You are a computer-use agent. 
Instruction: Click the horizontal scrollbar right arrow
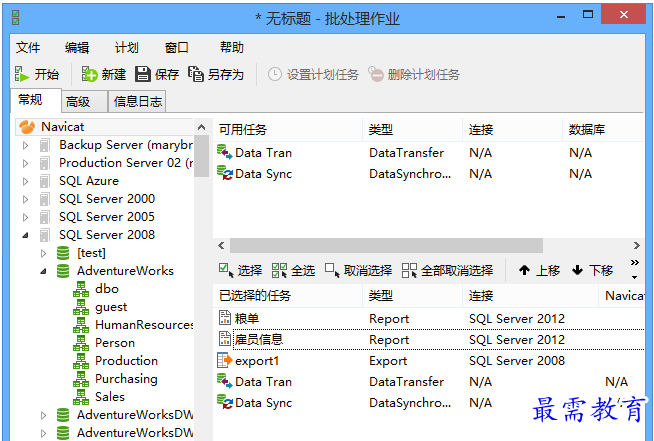(x=636, y=245)
